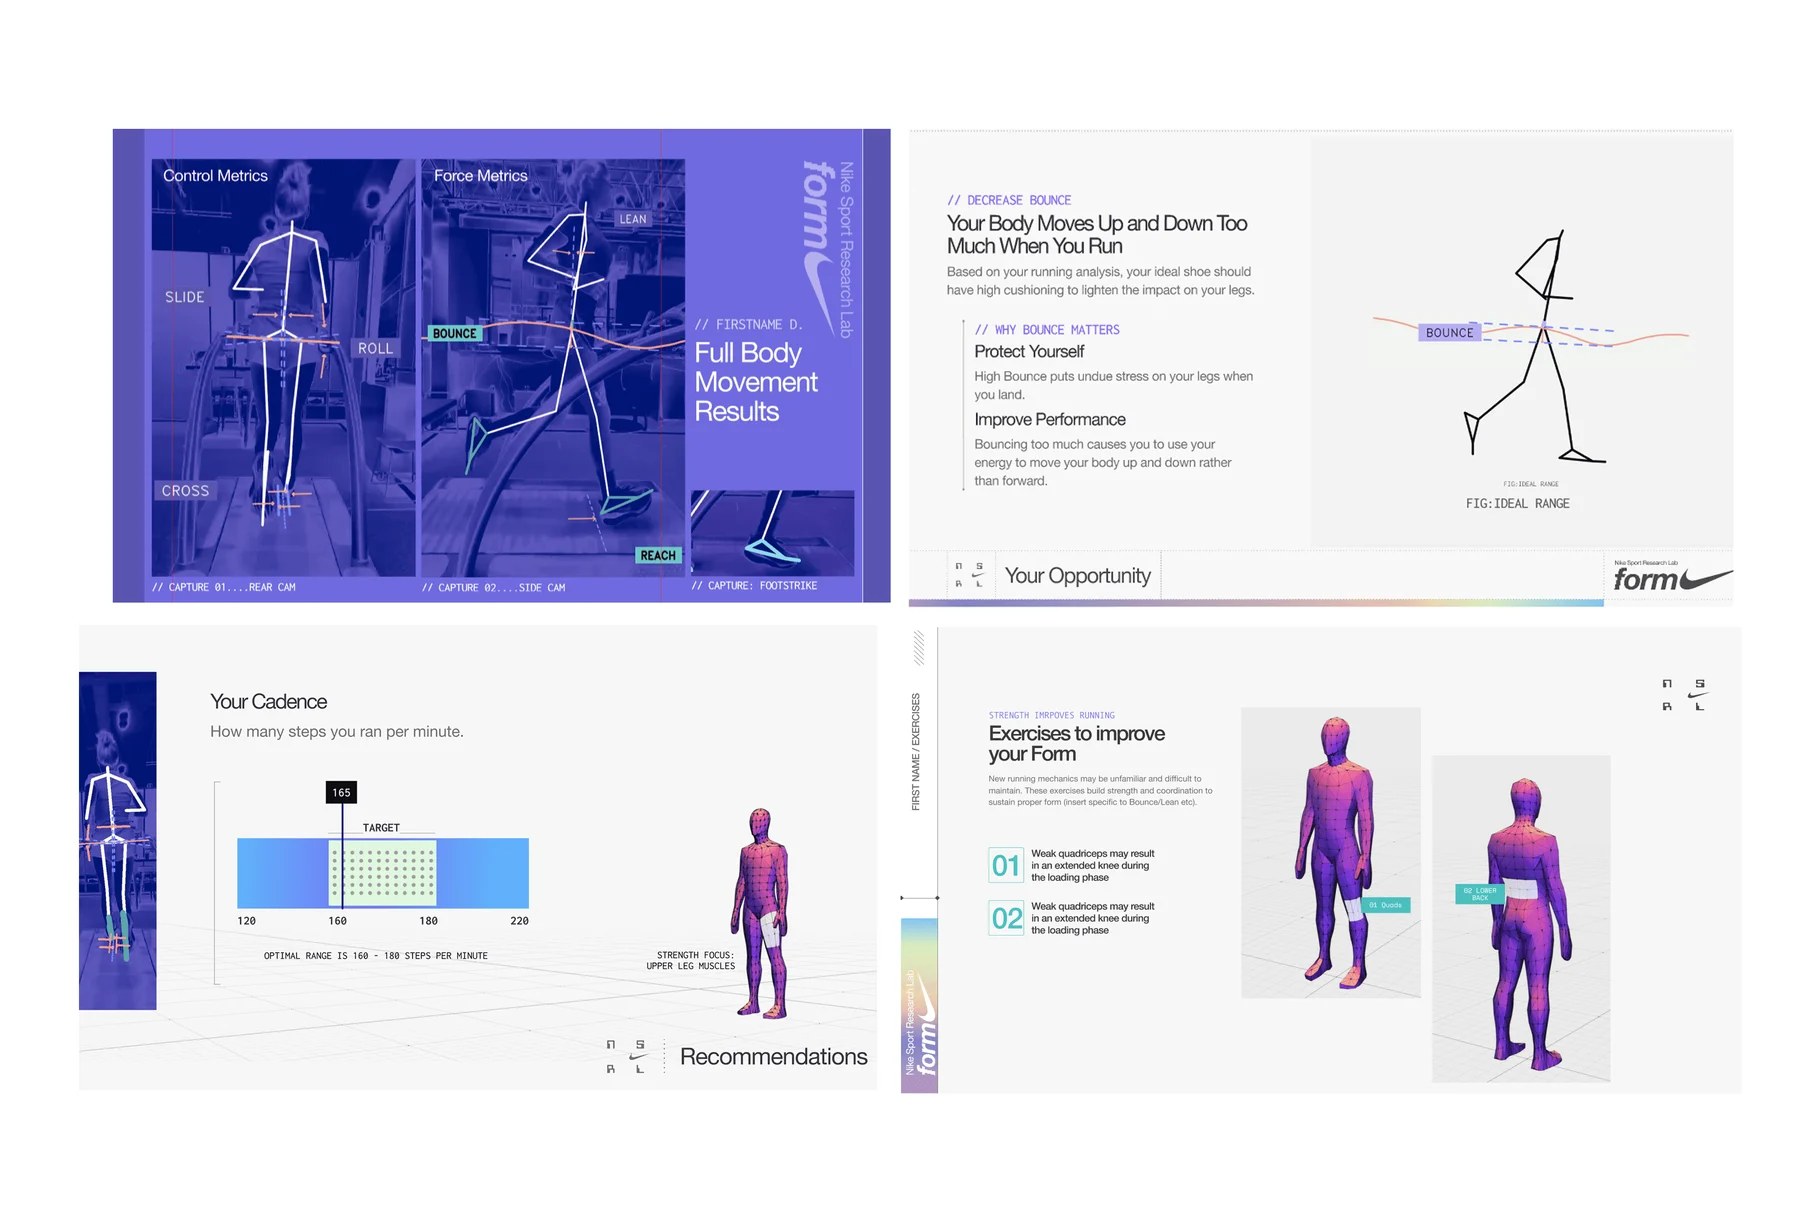Viewport: 1800px width, 1214px height.
Task: Click the Your Opportunity section title
Action: [1077, 576]
